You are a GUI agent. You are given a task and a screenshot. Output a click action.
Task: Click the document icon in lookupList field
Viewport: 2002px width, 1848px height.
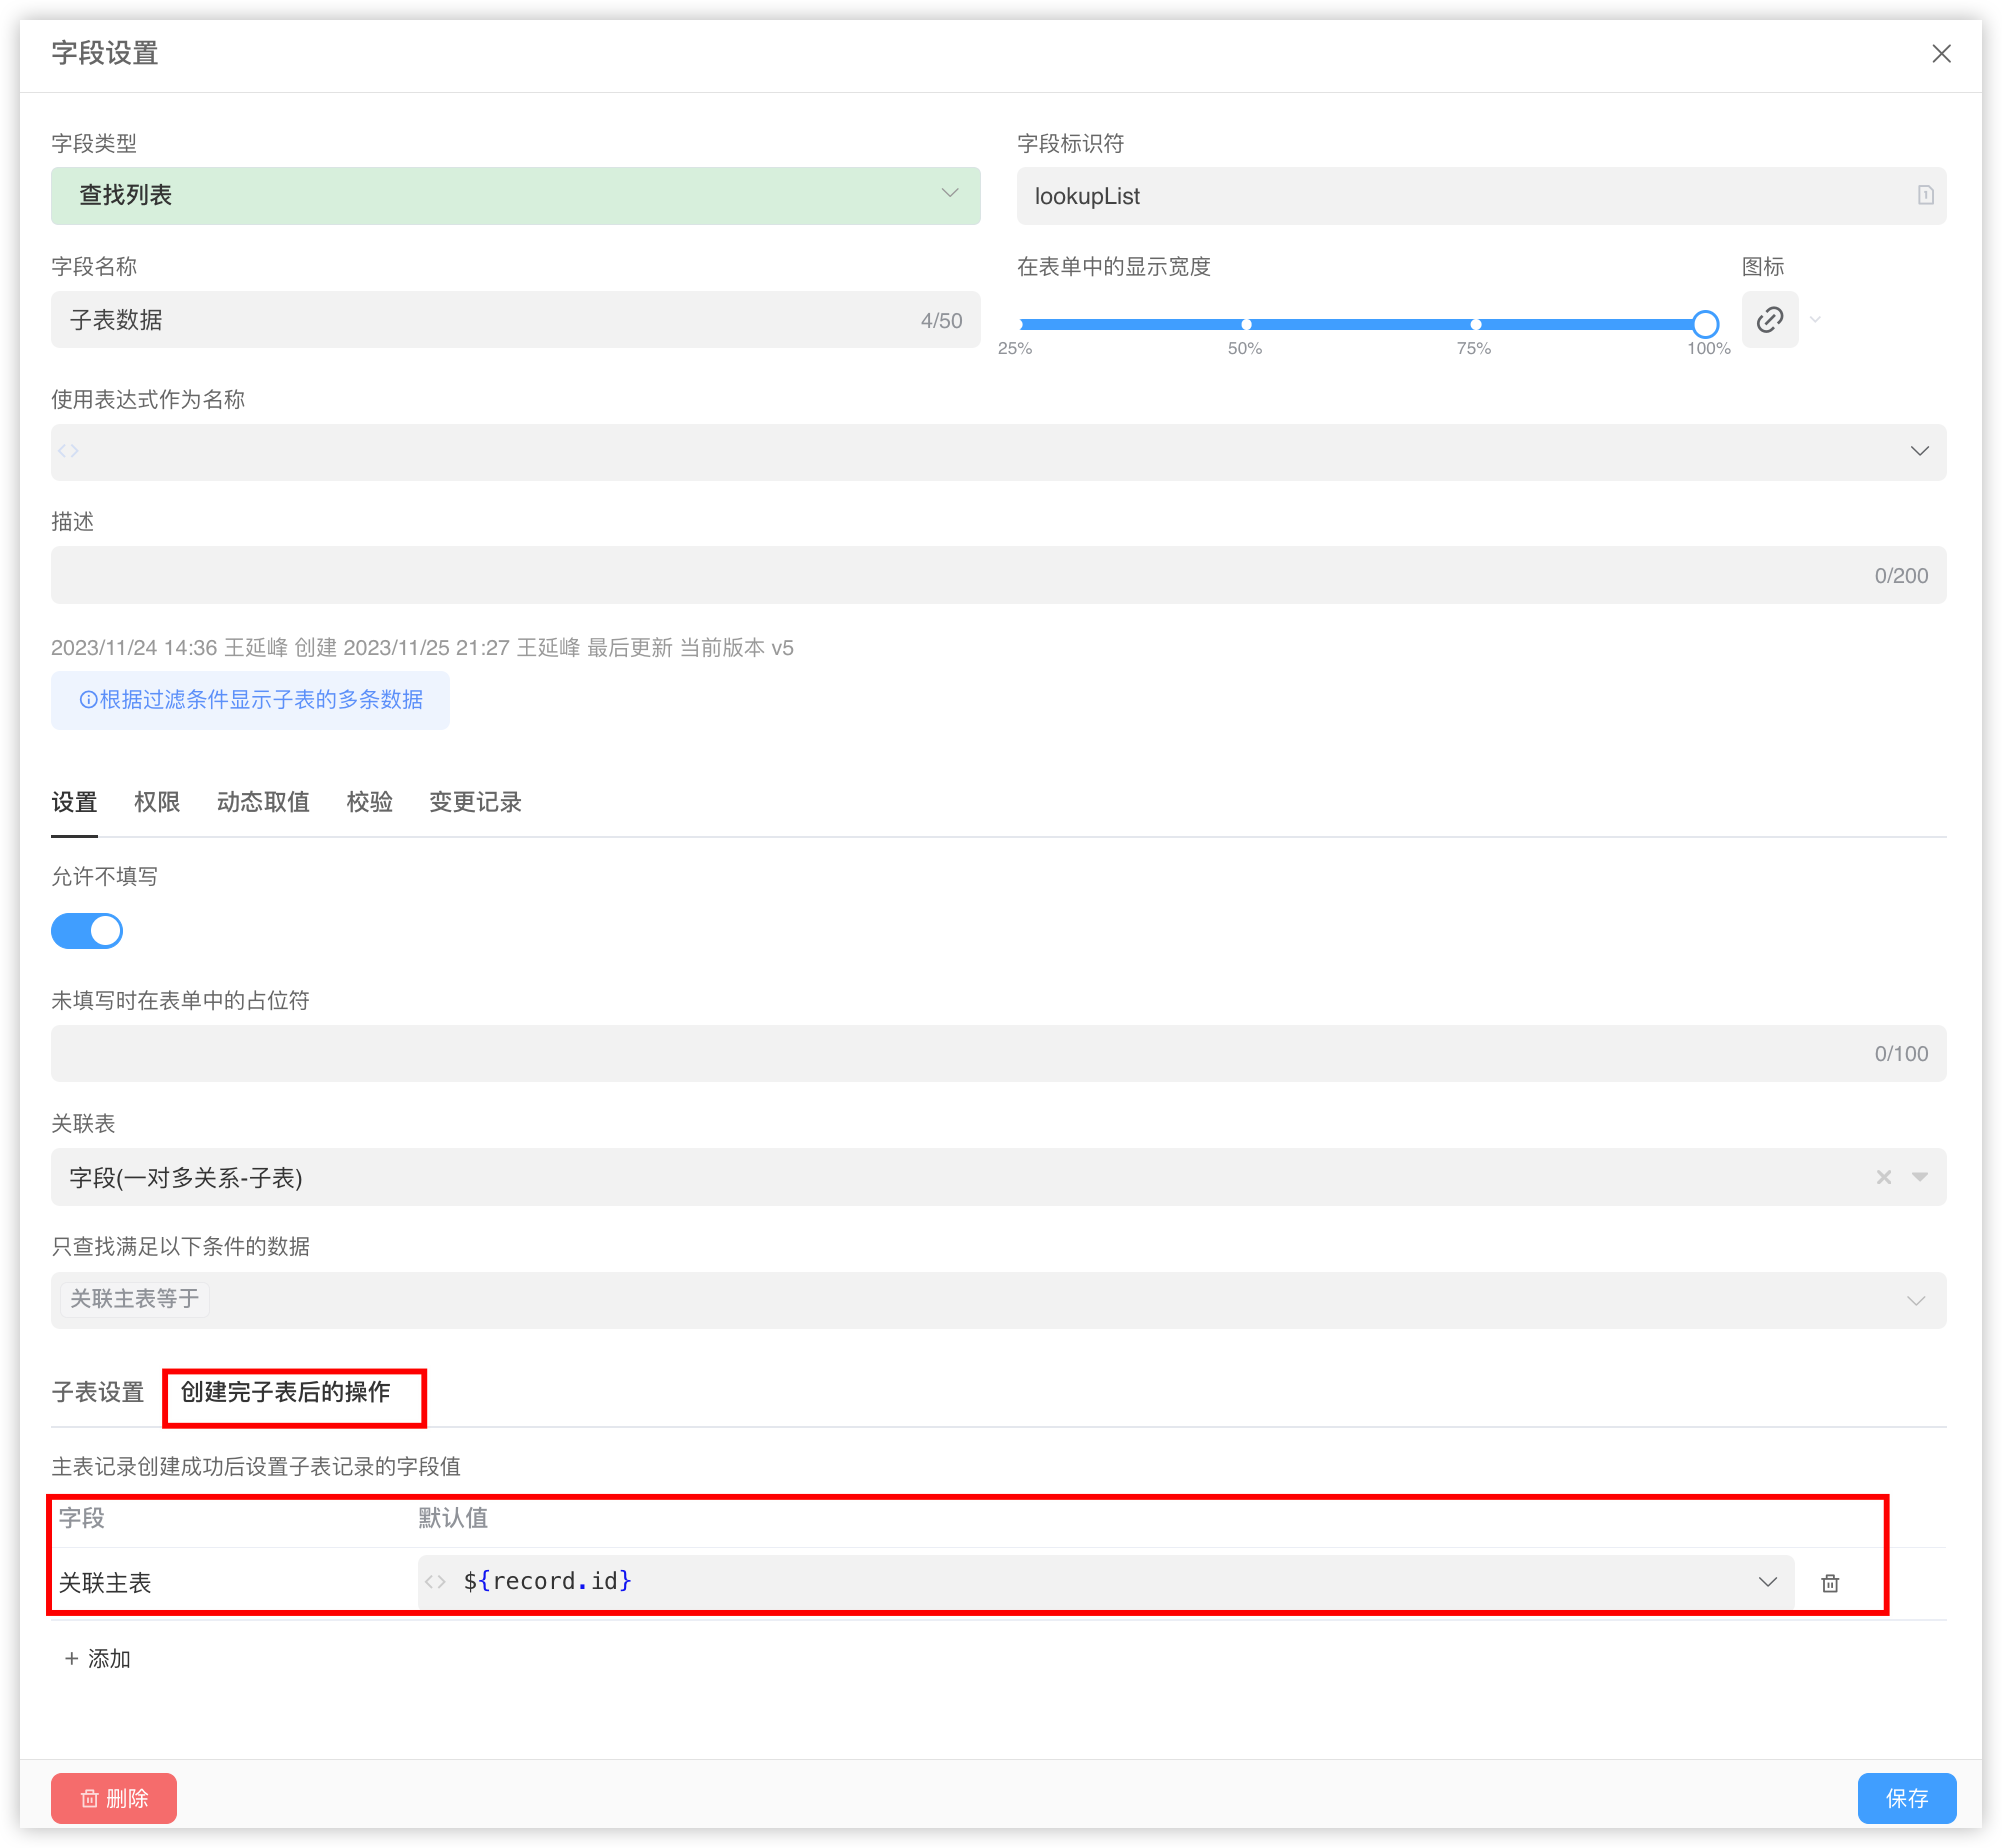1925,196
